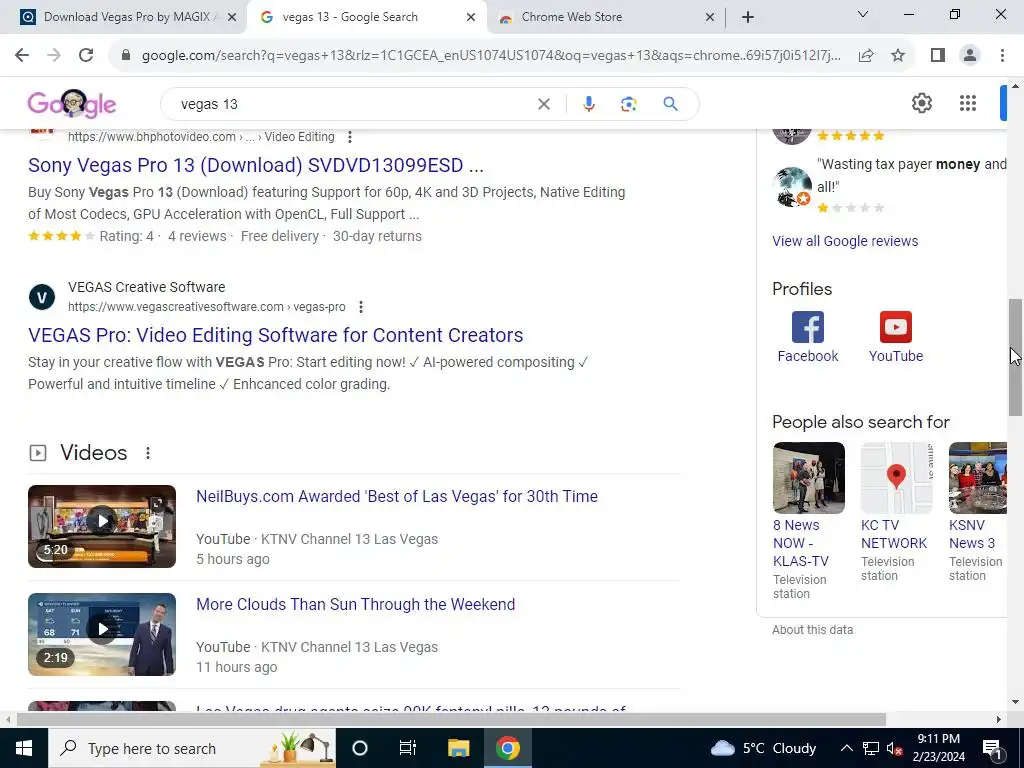Viewport: 1024px width, 768px height.
Task: Show hidden system tray icons
Action: tap(846, 748)
